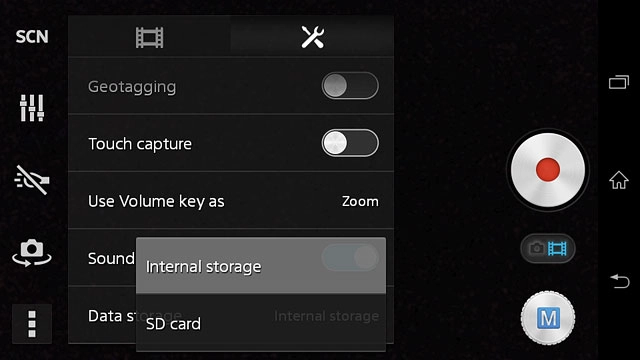The width and height of the screenshot is (640, 360).
Task: Open the SCN scene selection mode
Action: pyautogui.click(x=32, y=37)
